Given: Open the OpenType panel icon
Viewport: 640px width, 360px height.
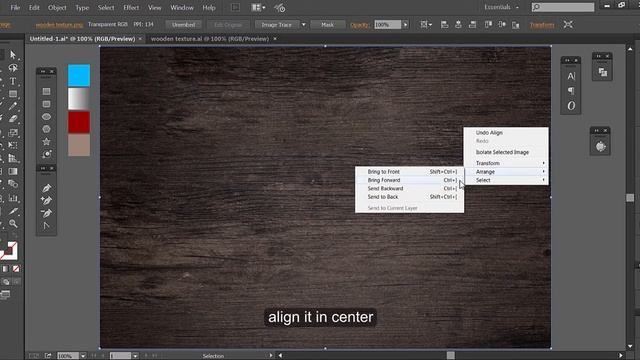Looking at the screenshot, I should [571, 106].
